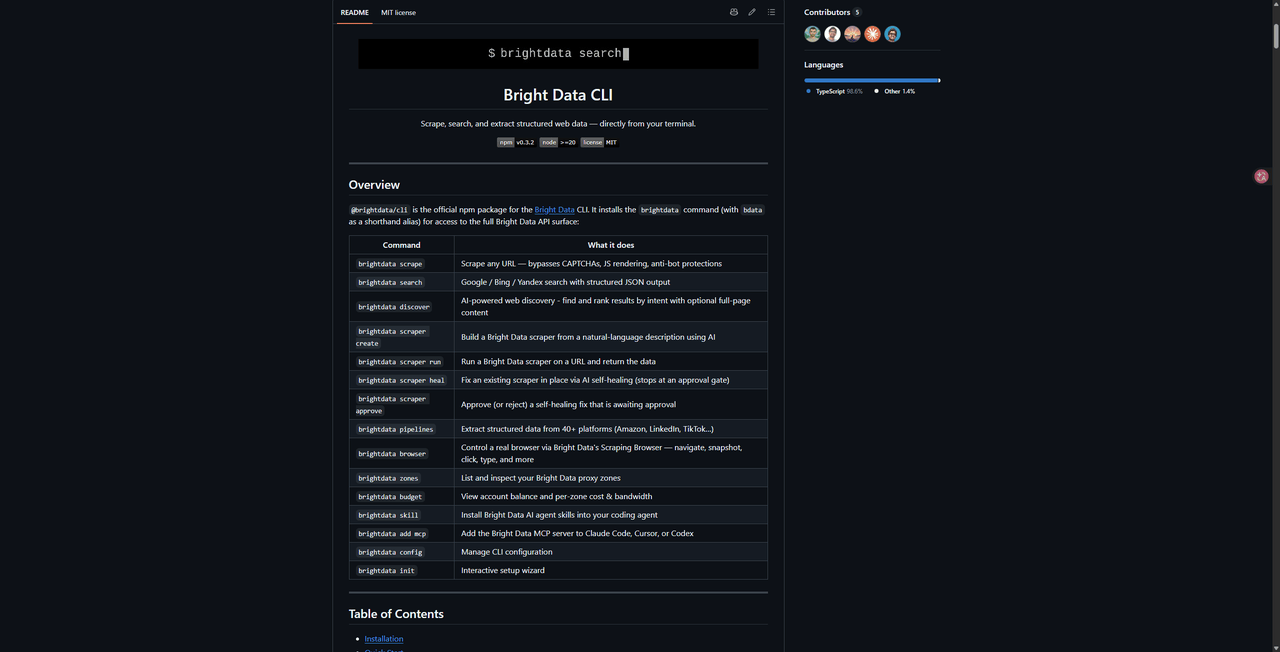Click the What it does column header
Viewport: 1280px width, 652px height.
click(x=611, y=245)
